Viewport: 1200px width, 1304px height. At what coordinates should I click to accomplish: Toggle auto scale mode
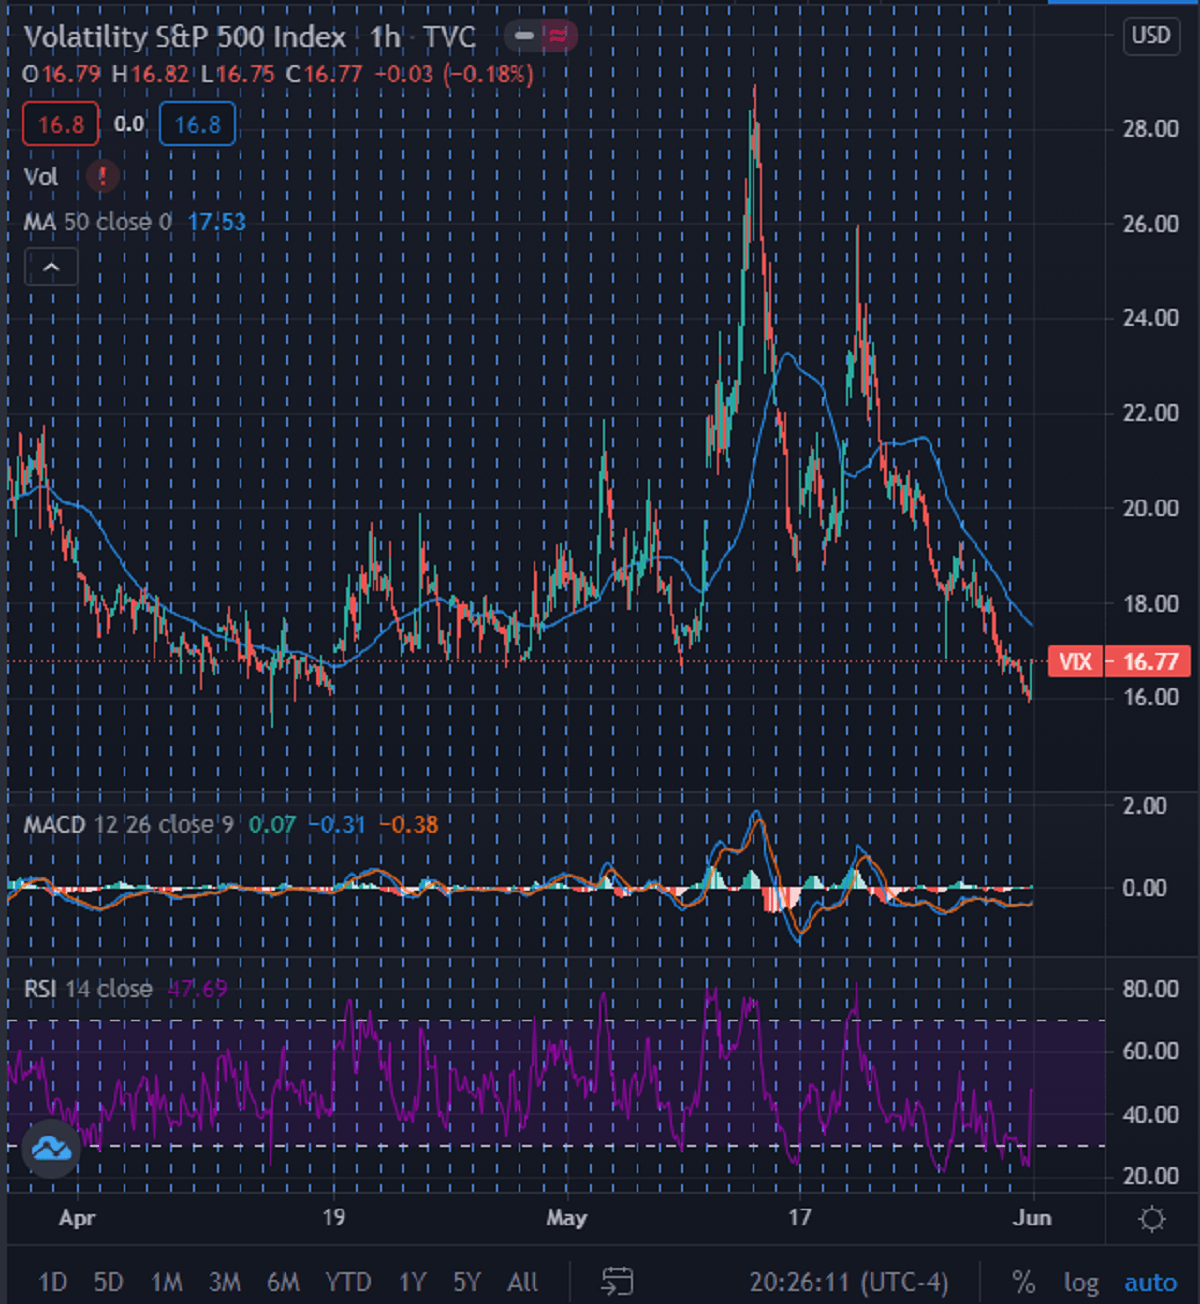coord(1150,1281)
